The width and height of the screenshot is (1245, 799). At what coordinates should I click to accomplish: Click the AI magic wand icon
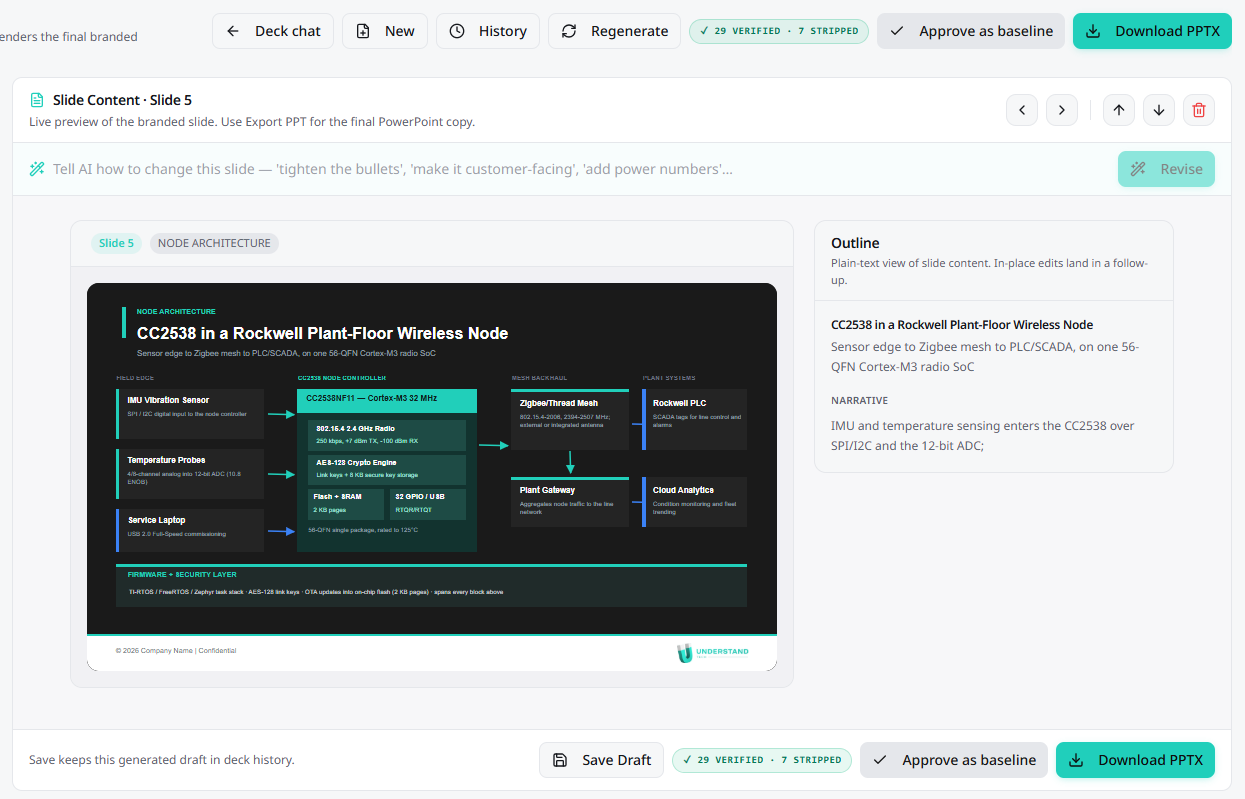(x=37, y=169)
